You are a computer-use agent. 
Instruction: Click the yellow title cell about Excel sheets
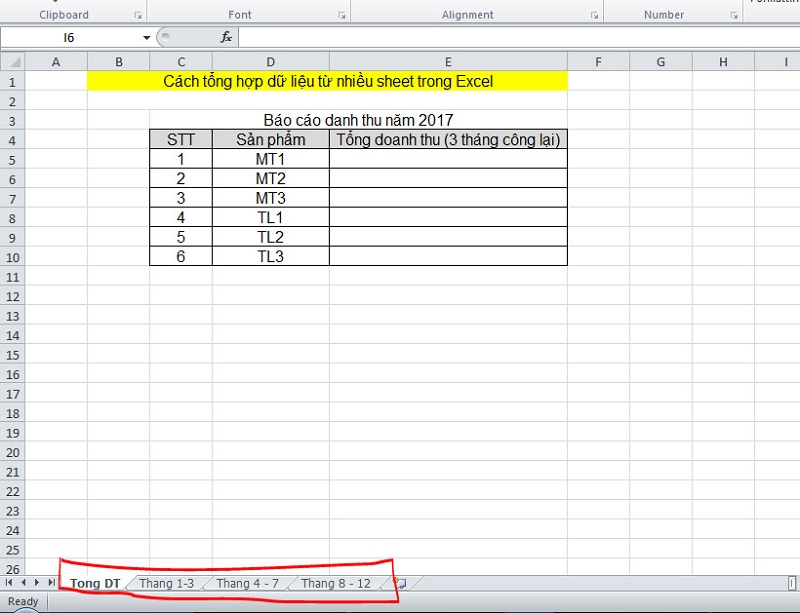click(x=328, y=81)
